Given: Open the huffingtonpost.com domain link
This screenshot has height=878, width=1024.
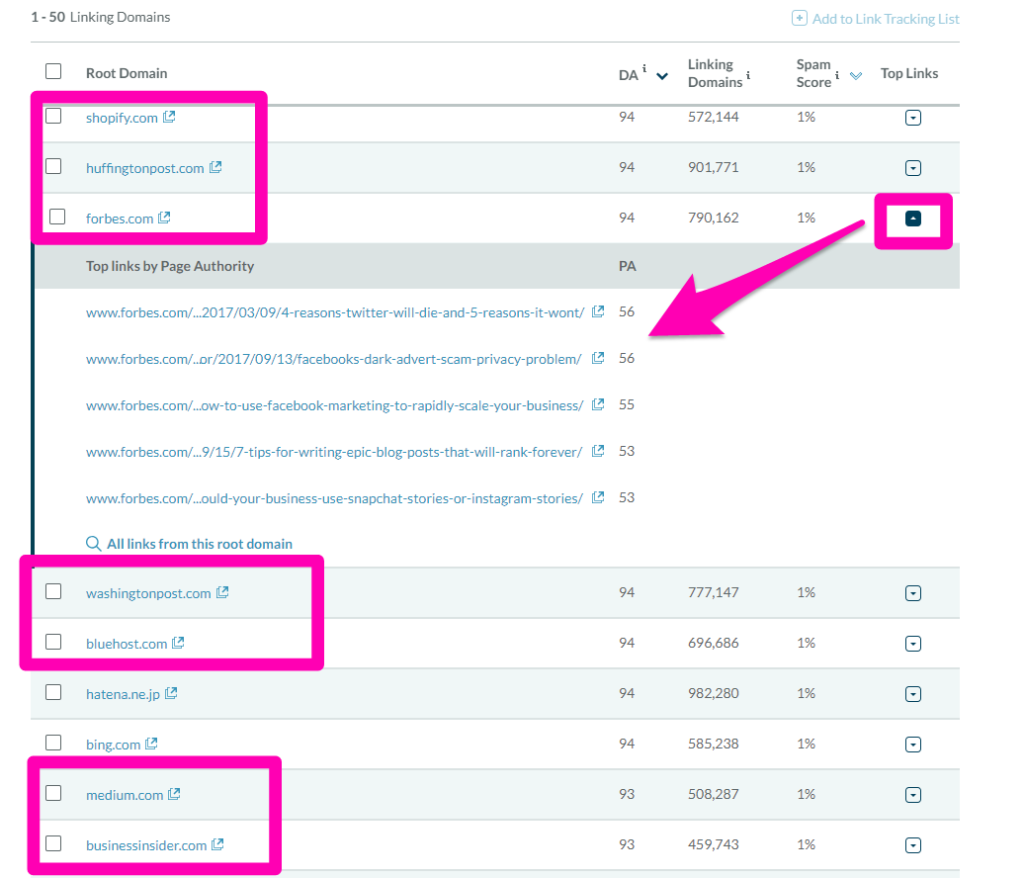Looking at the screenshot, I should pyautogui.click(x=145, y=168).
